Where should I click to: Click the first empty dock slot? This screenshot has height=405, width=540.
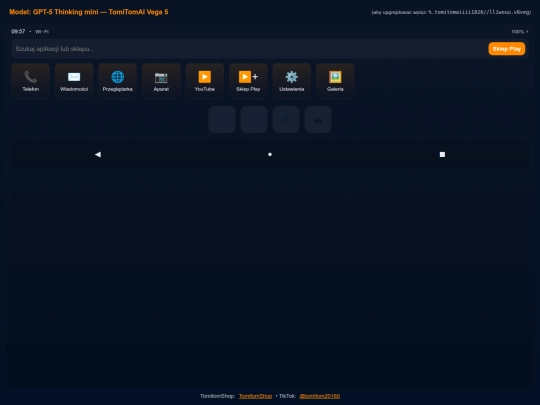point(222,120)
